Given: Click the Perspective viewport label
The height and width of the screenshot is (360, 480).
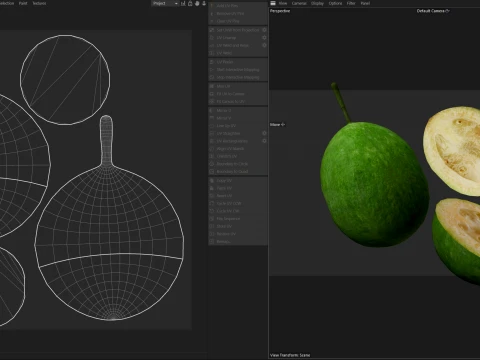Looking at the screenshot, I should click(280, 11).
